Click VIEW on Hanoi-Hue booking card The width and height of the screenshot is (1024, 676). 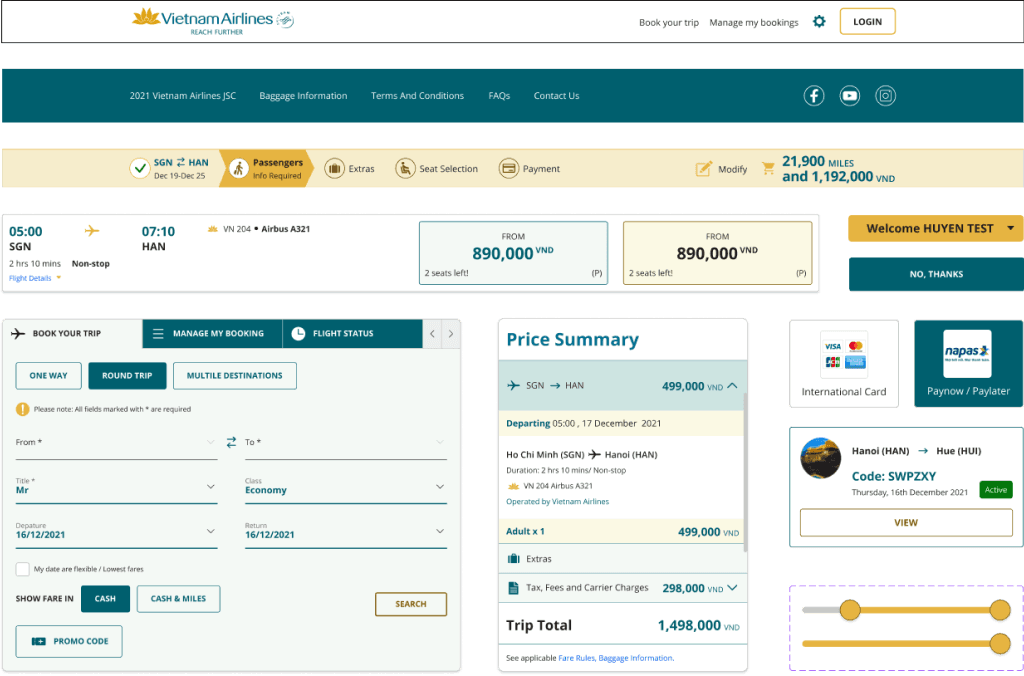pyautogui.click(x=906, y=523)
